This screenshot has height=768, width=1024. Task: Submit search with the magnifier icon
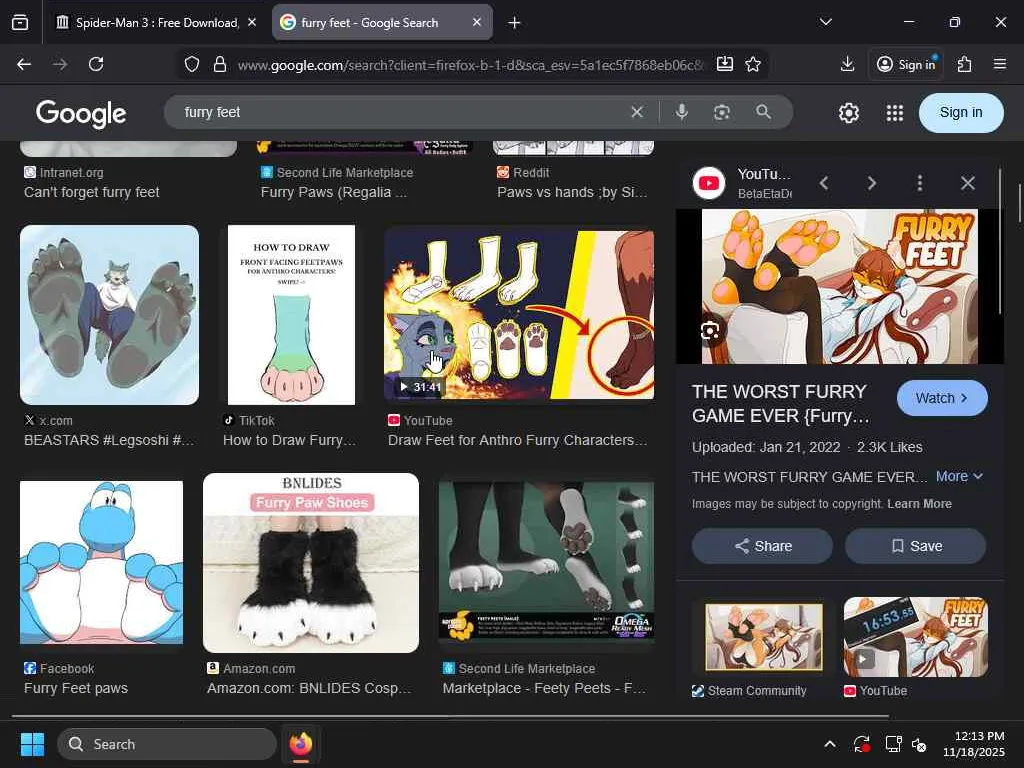click(763, 112)
